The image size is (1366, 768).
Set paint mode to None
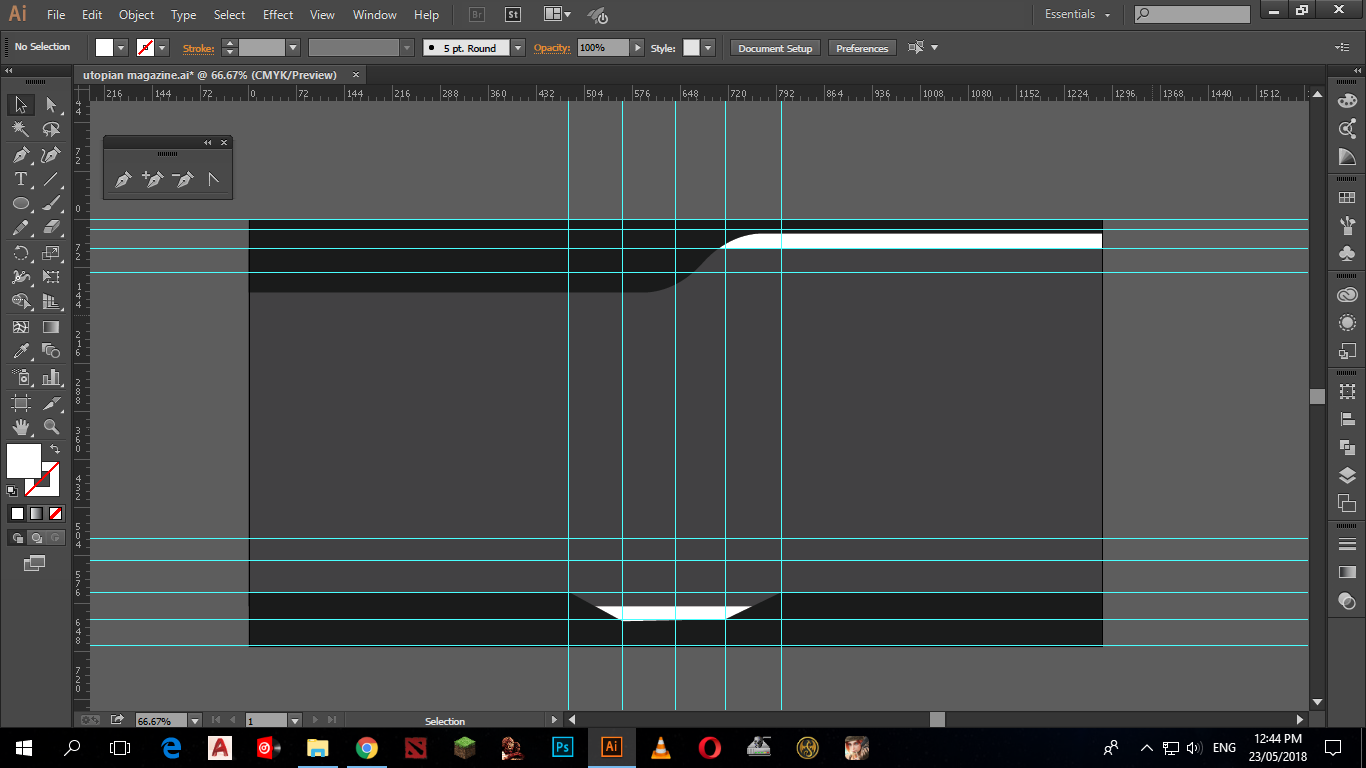pyautogui.click(x=56, y=513)
